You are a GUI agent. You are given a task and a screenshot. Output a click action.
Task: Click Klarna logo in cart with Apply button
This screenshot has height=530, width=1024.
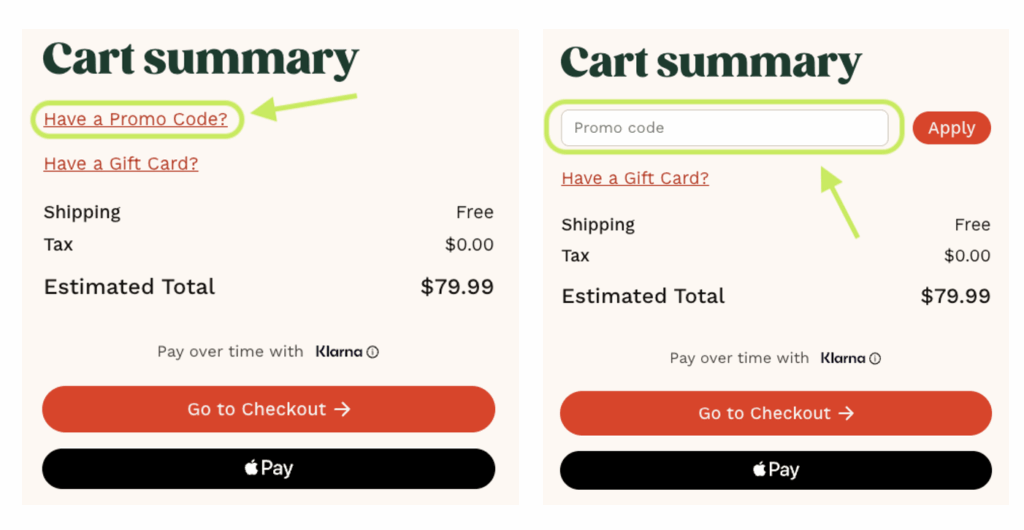[843, 357]
